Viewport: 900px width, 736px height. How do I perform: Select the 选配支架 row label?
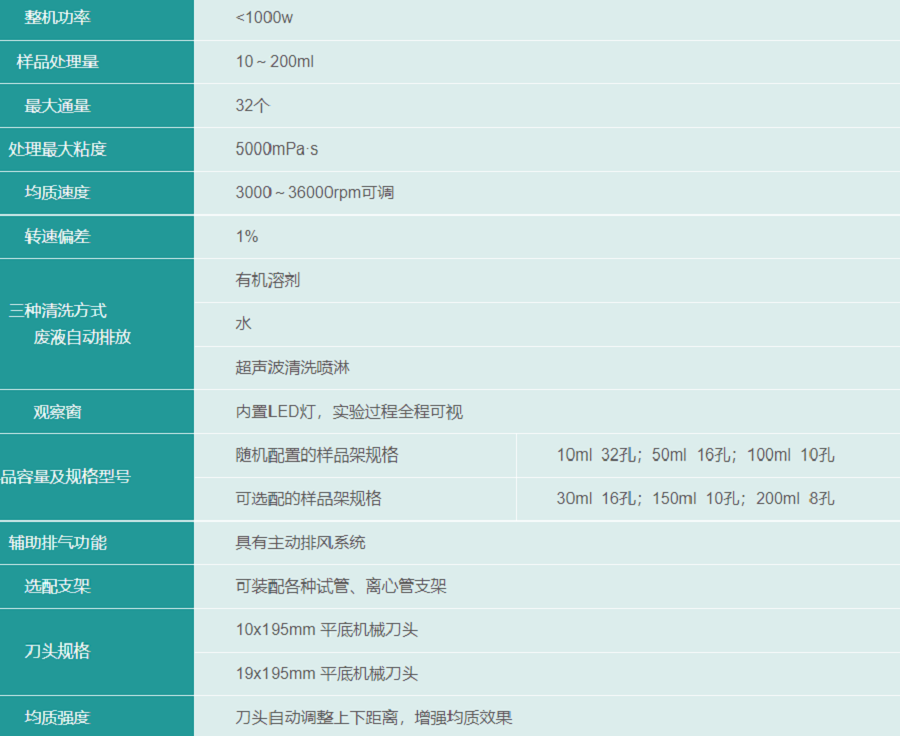tap(57, 586)
